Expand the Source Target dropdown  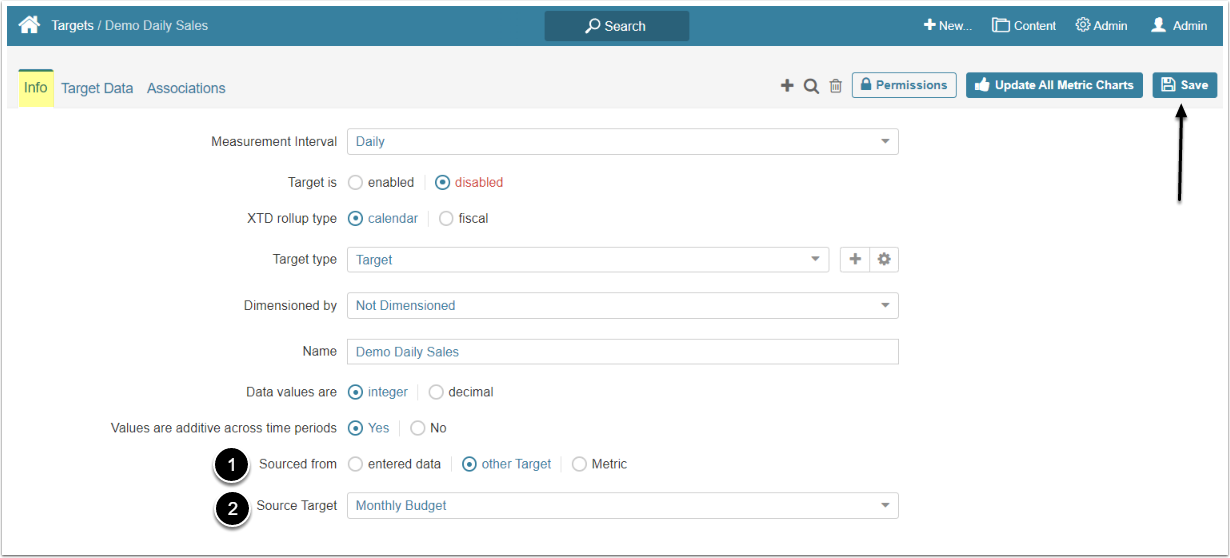[623, 506]
